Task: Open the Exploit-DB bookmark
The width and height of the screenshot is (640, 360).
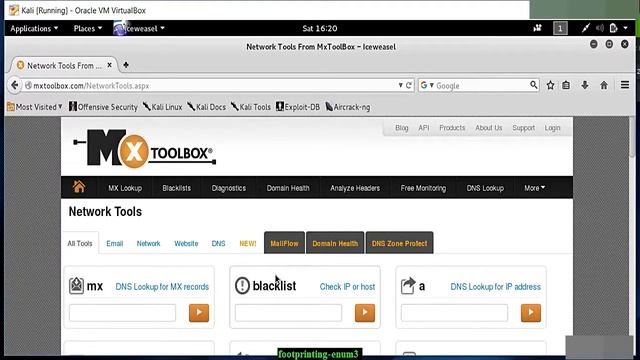Action: 298,107
